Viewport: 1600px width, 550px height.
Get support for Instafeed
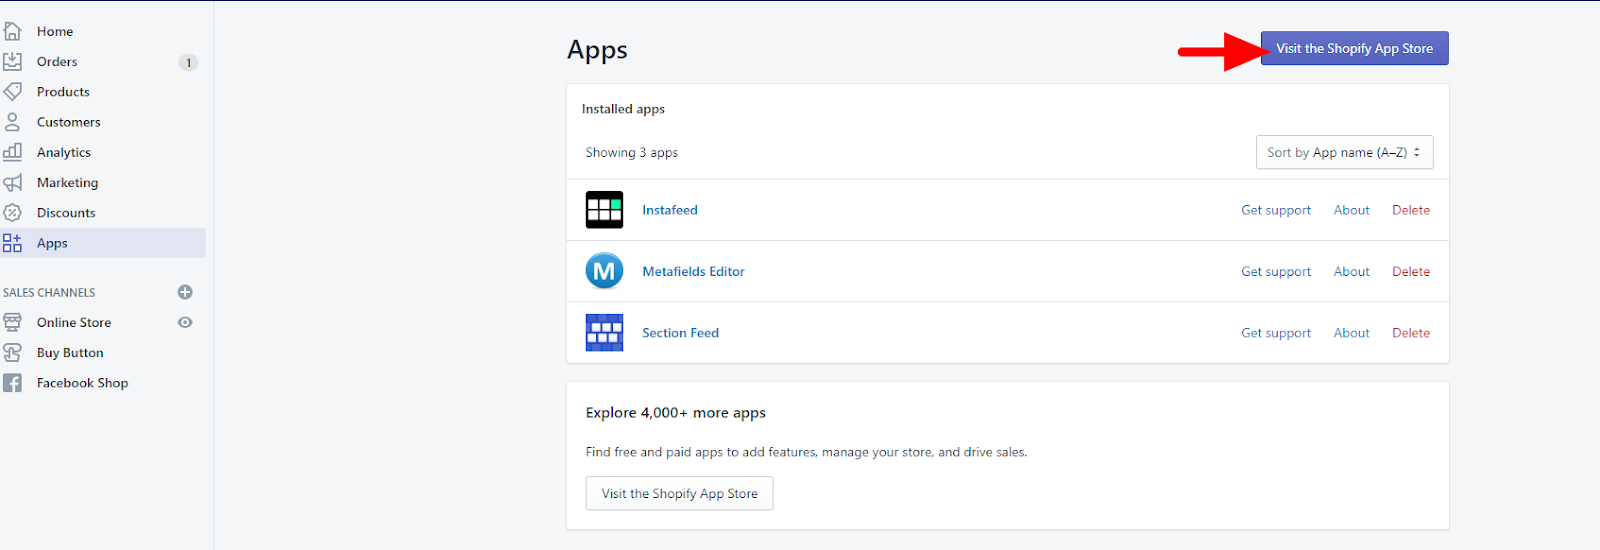tap(1276, 210)
